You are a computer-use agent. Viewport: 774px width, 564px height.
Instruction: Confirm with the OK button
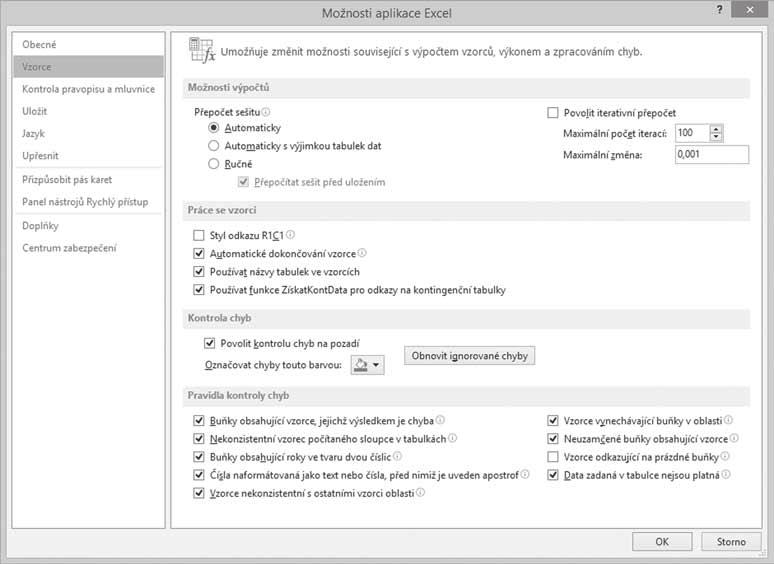point(662,541)
